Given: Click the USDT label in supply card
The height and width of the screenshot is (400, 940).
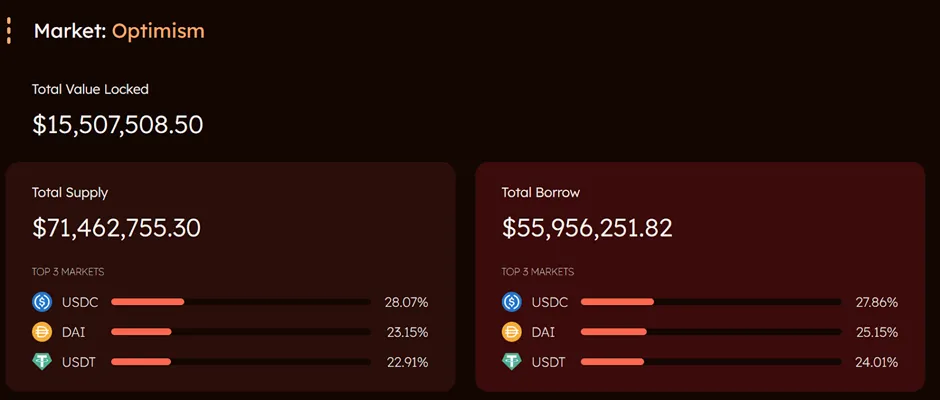Looking at the screenshot, I should tap(79, 362).
